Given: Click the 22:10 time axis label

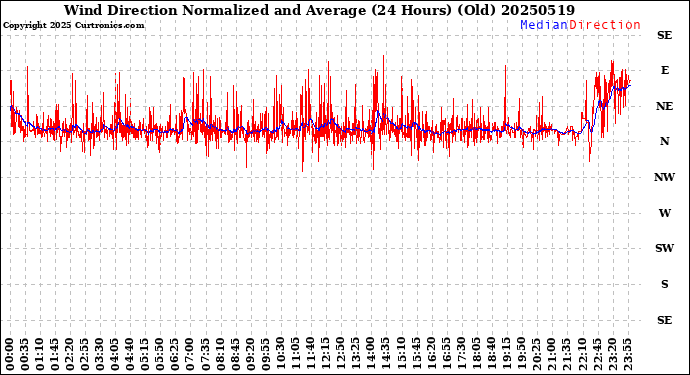Looking at the screenshot, I should click(582, 355).
